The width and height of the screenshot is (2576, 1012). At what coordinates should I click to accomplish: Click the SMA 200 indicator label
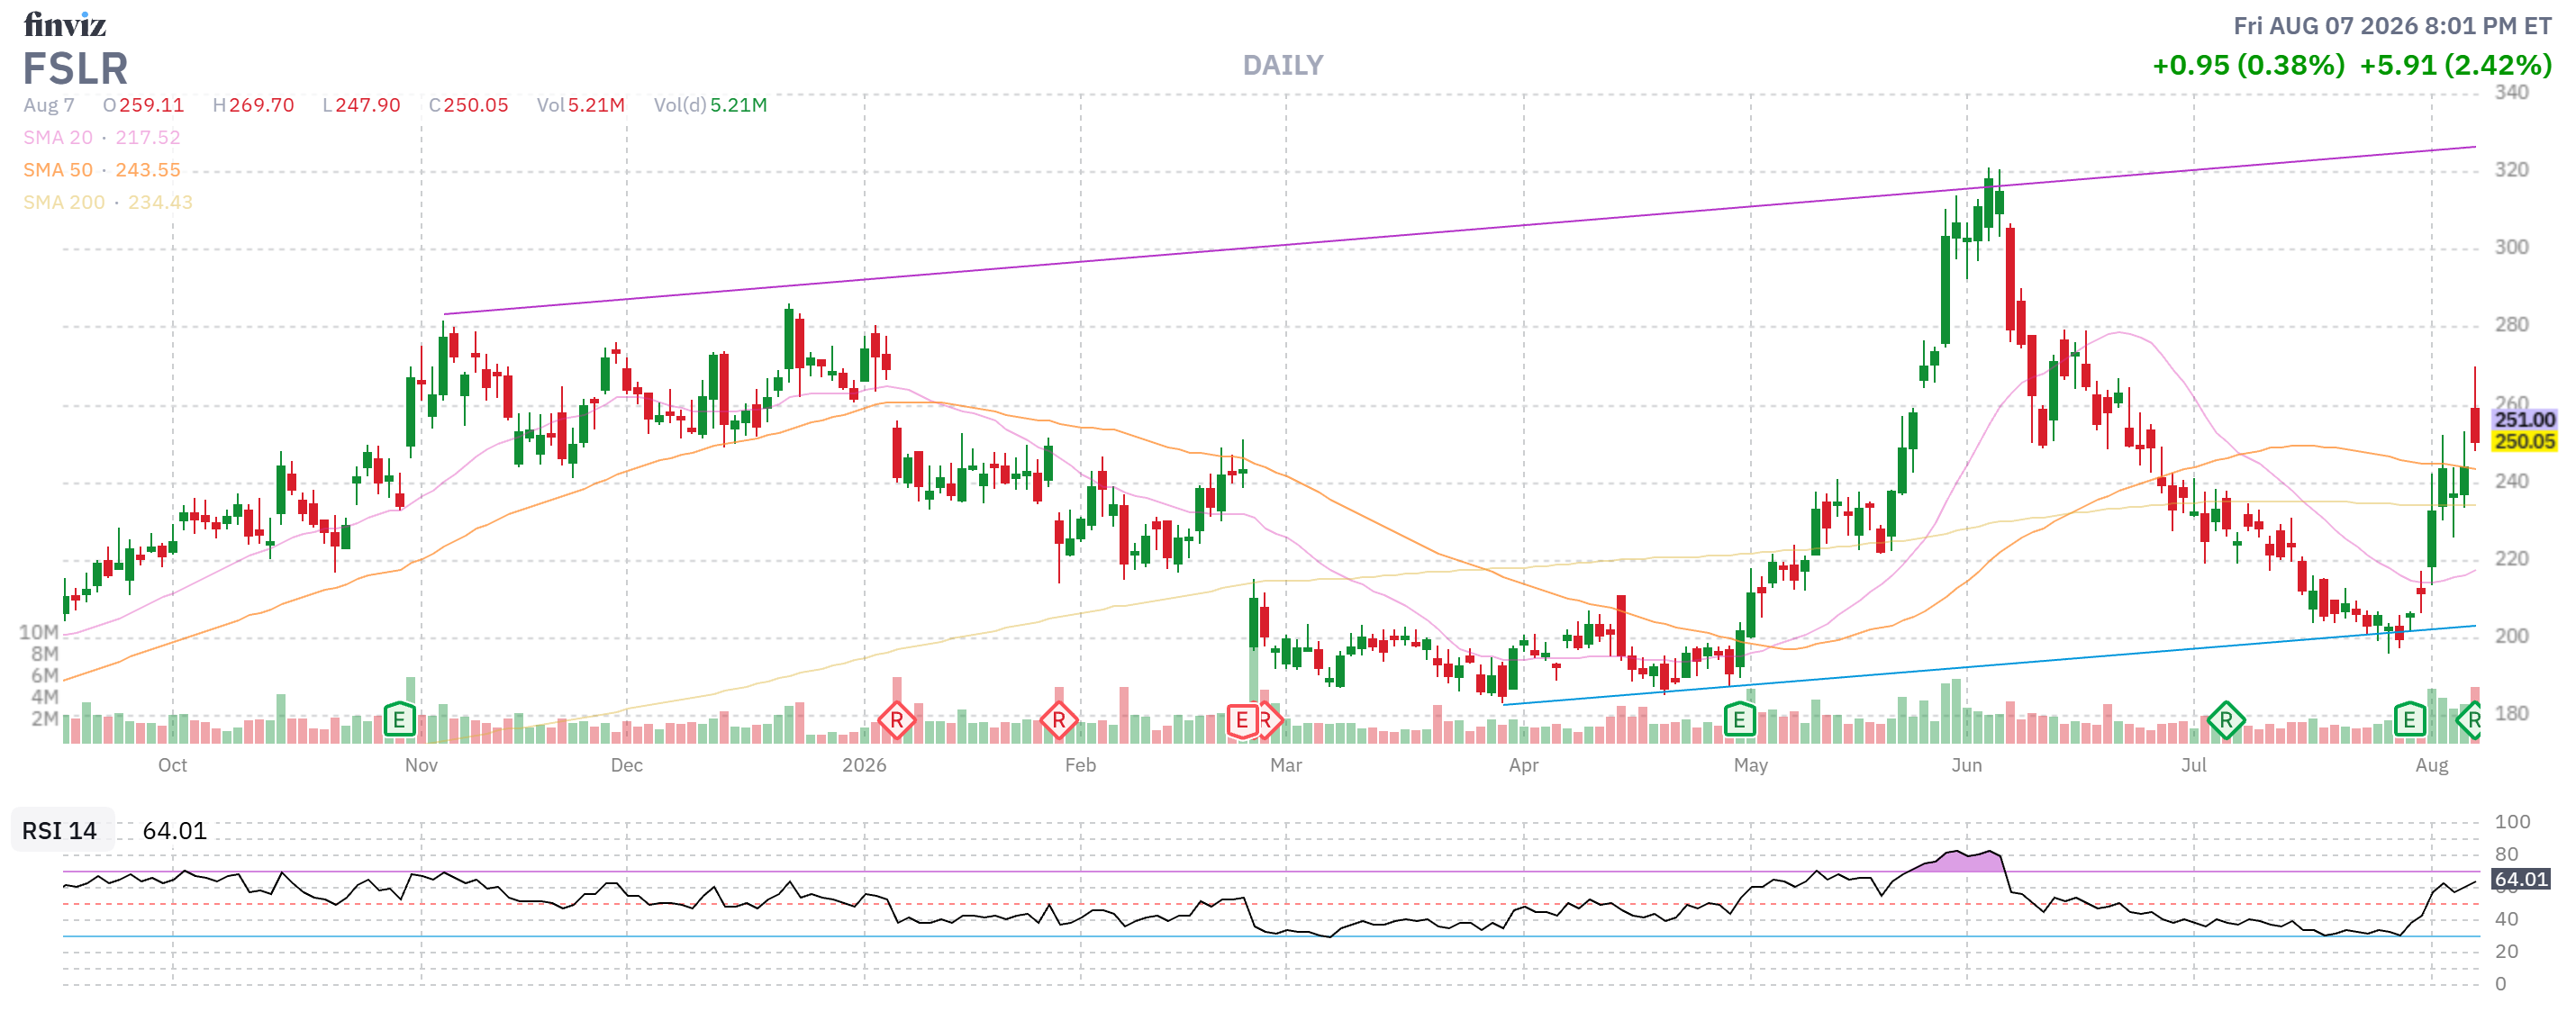(64, 202)
